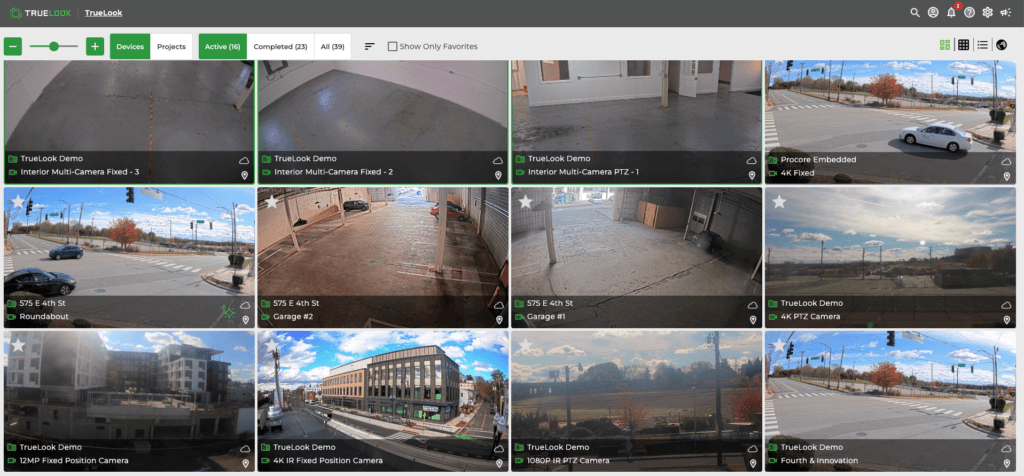Image resolution: width=1024 pixels, height=476 pixels.
Task: Open the user account profile icon
Action: [x=933, y=12]
